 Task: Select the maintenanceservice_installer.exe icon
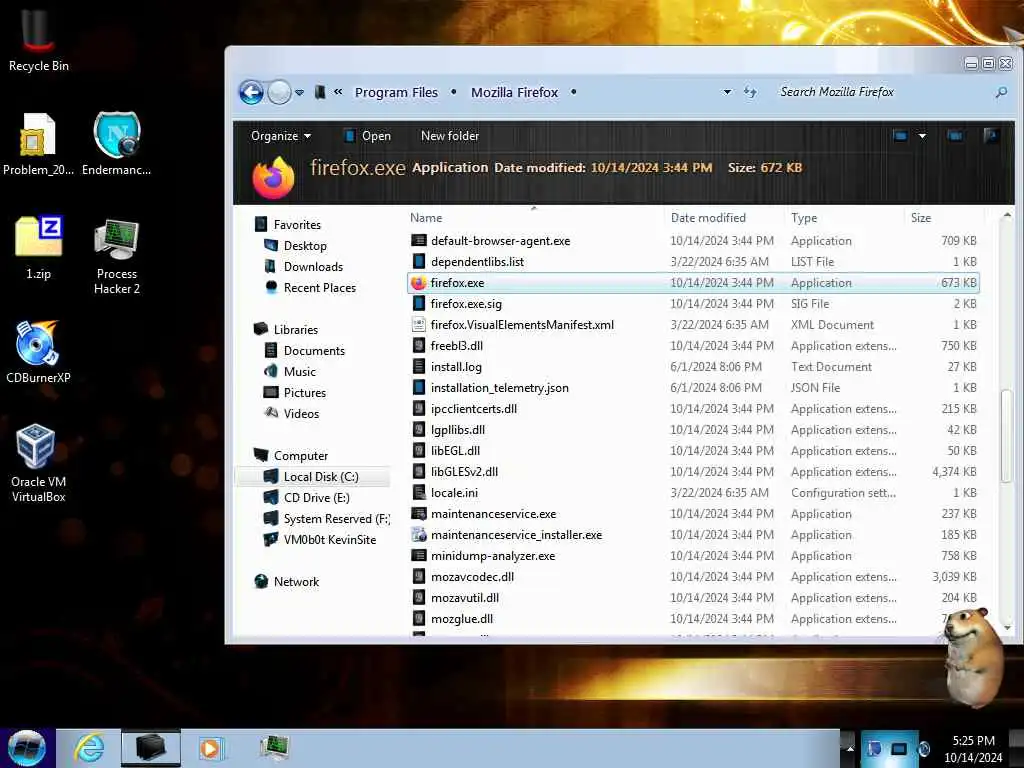(x=419, y=535)
